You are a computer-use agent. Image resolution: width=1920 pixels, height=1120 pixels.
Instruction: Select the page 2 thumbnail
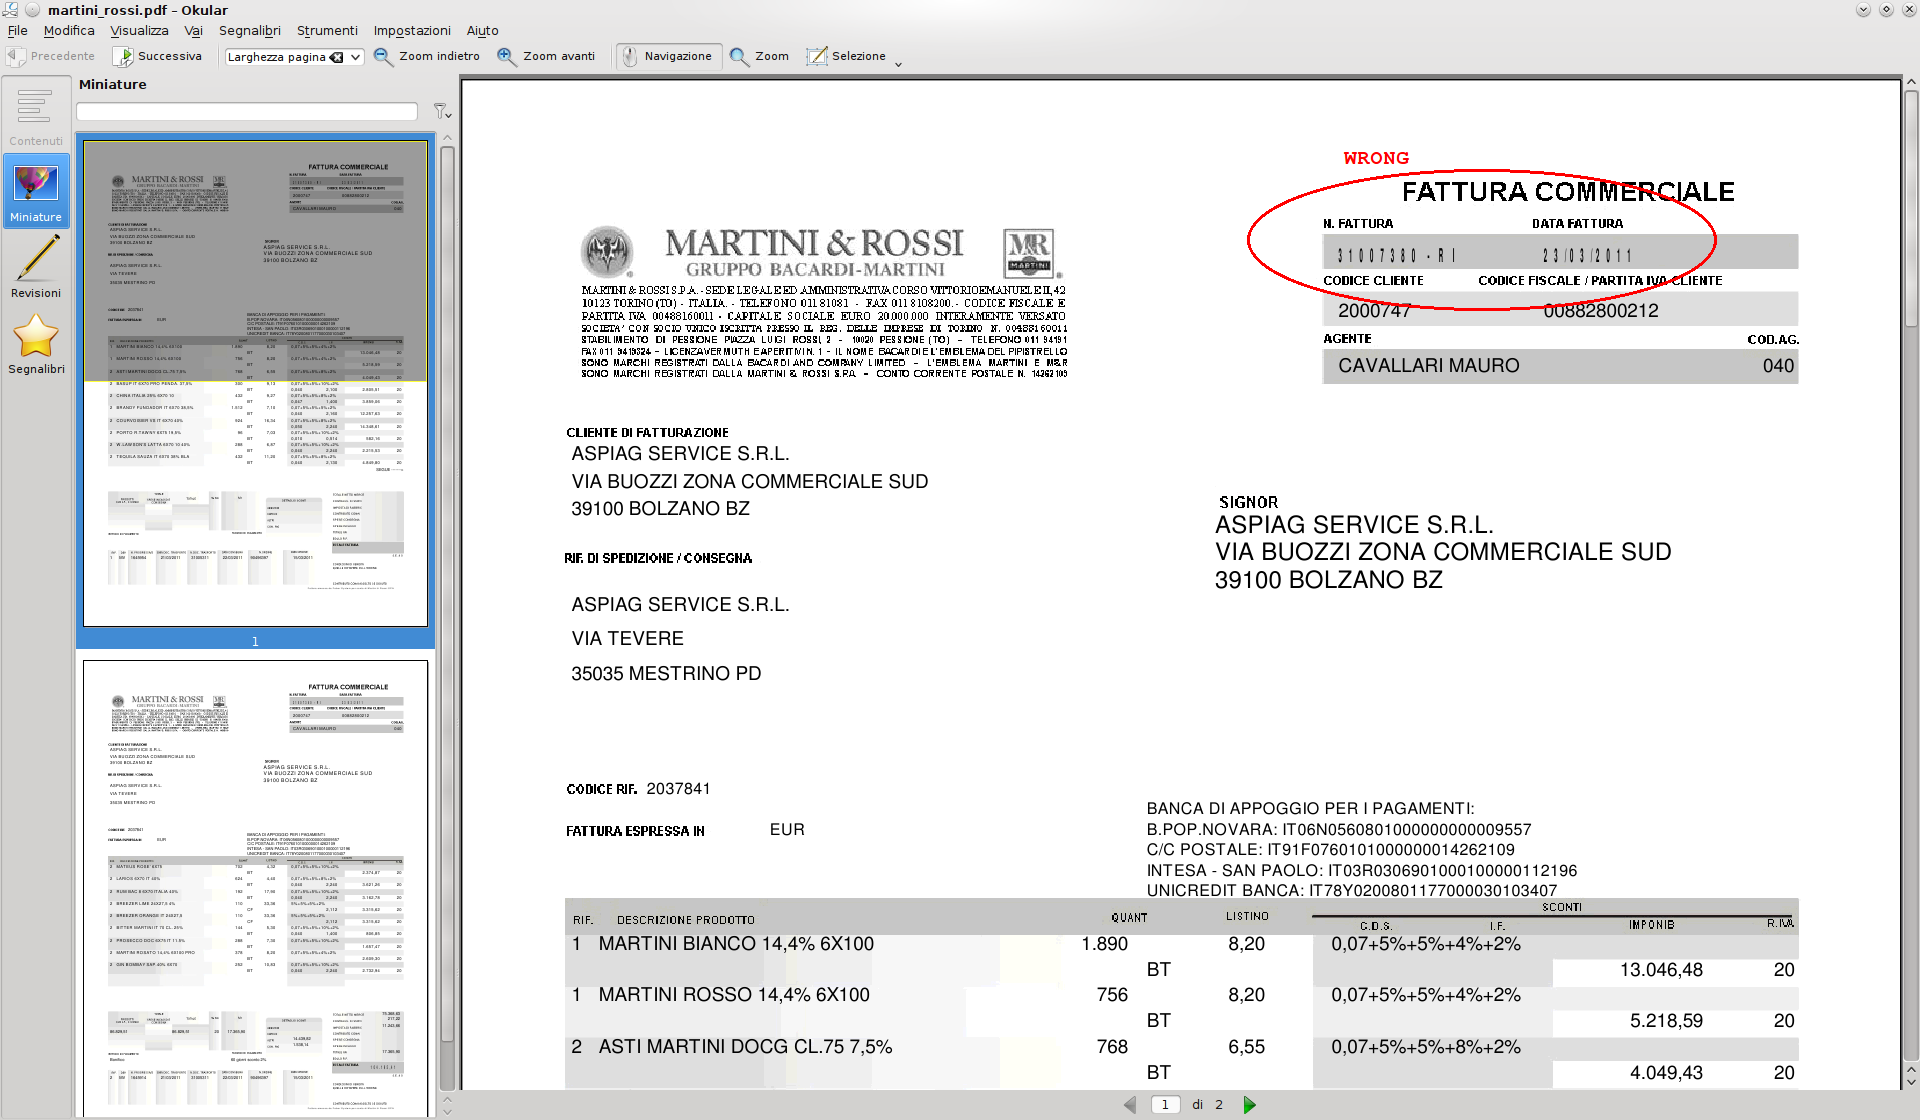(255, 885)
